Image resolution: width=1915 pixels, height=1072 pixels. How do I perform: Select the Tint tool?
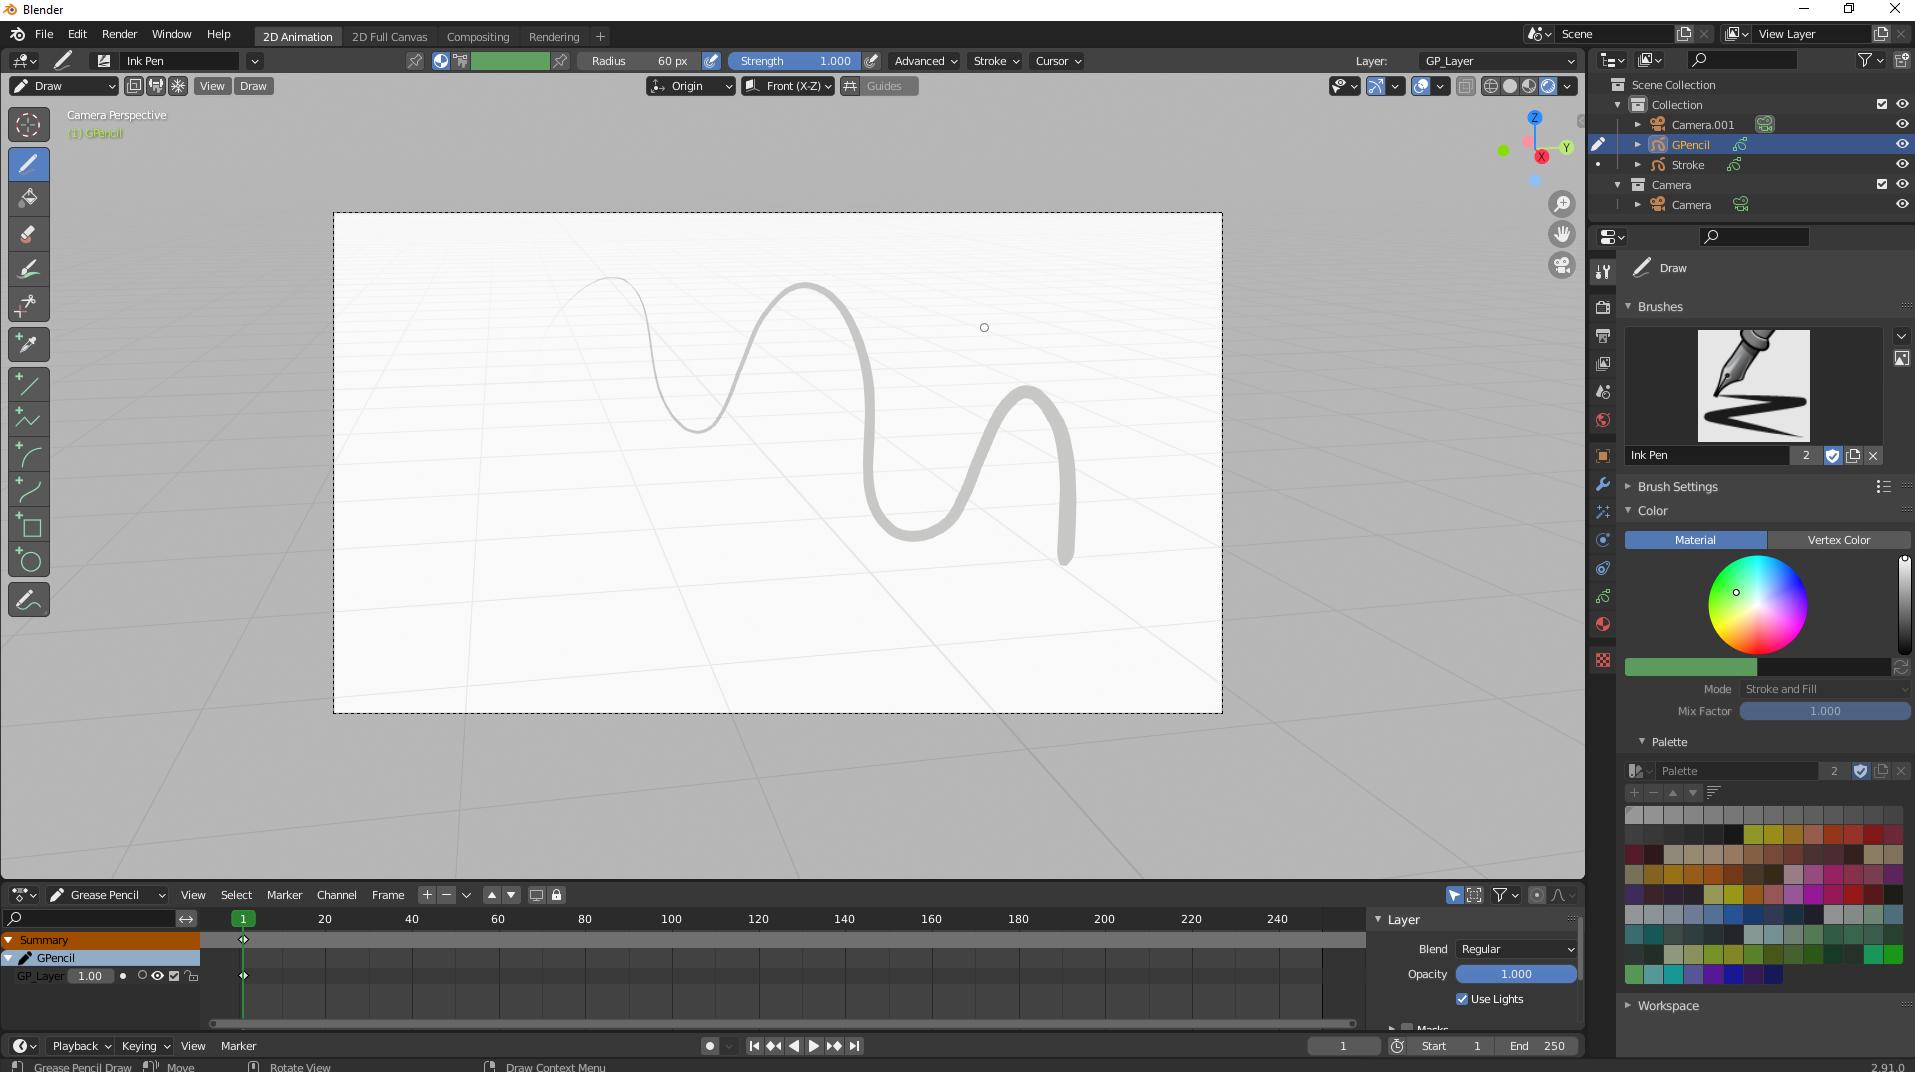point(29,269)
